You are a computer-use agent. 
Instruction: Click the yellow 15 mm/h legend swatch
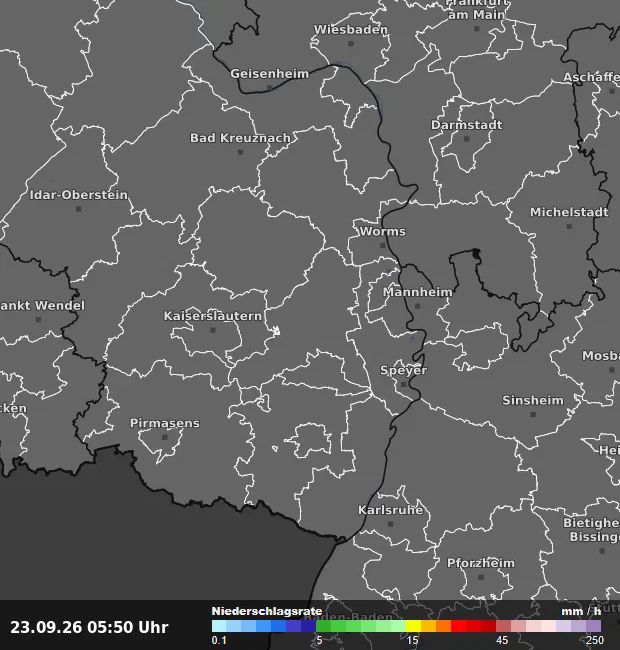tap(413, 626)
